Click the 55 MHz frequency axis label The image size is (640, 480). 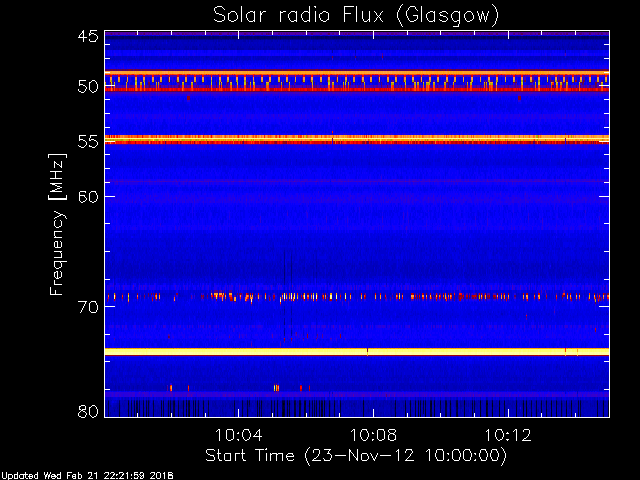coord(88,142)
